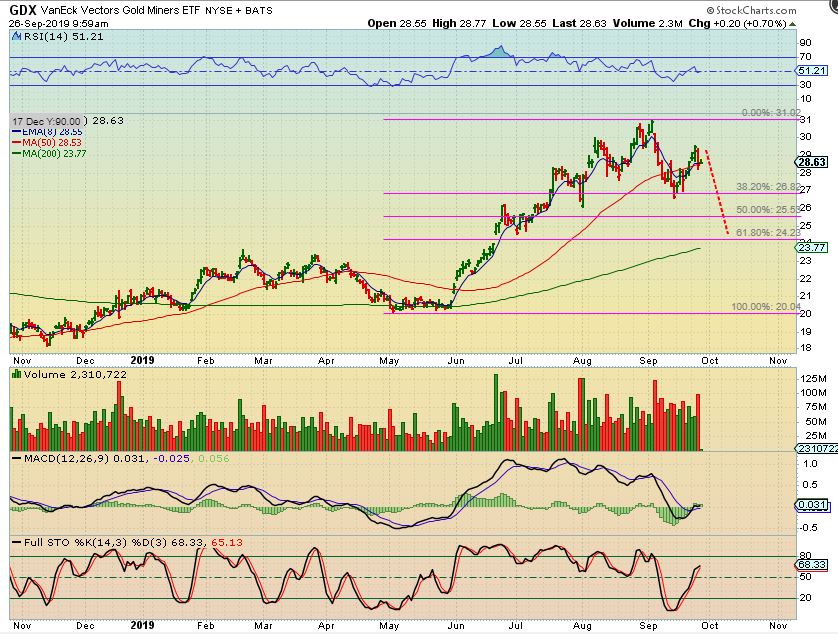Click the 2310722 volume axis tag
Image resolution: width=838 pixels, height=634 pixels.
[817, 449]
